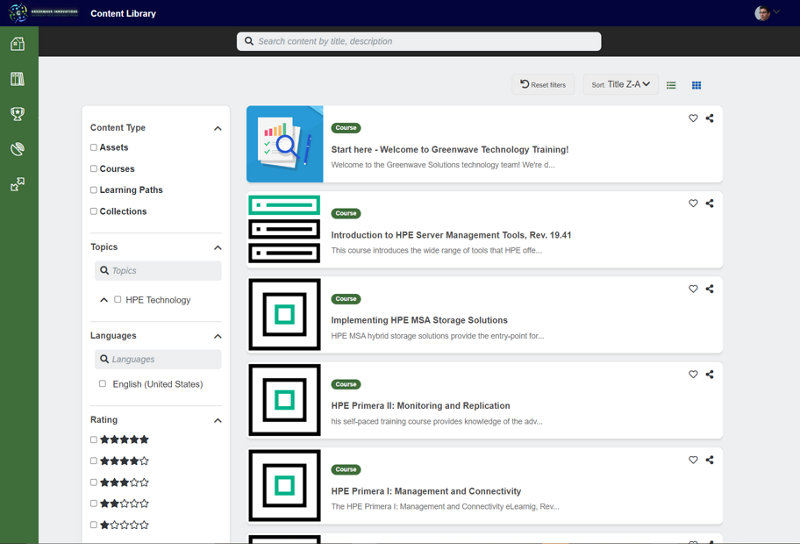Filter by two-star rating
This screenshot has height=544, width=800.
[x=93, y=503]
